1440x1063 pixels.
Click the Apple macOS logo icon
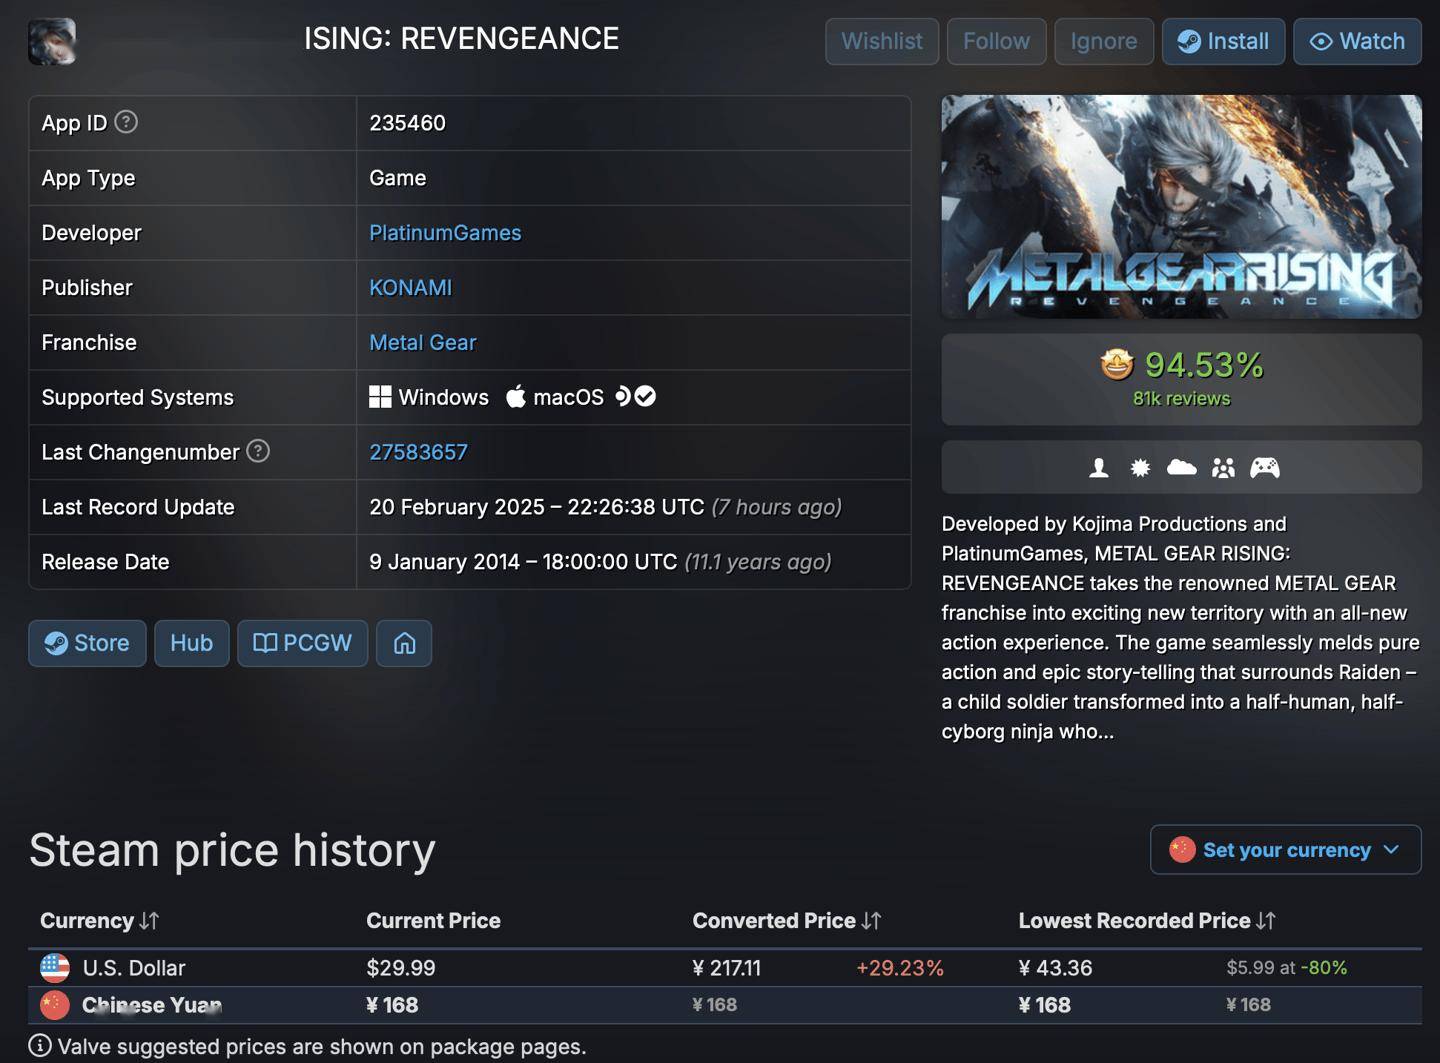click(516, 396)
